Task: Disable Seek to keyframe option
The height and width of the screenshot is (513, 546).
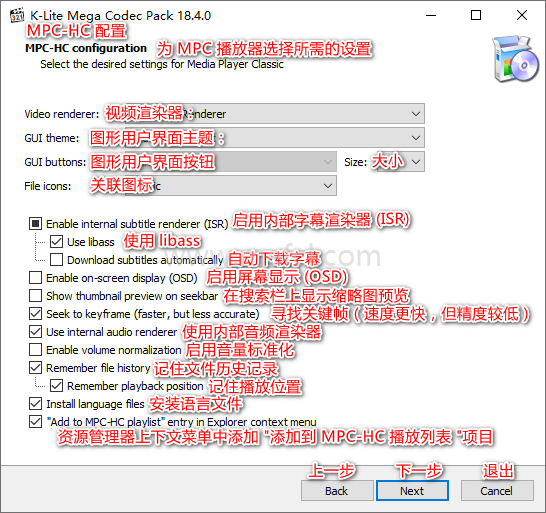Action: [x=36, y=314]
